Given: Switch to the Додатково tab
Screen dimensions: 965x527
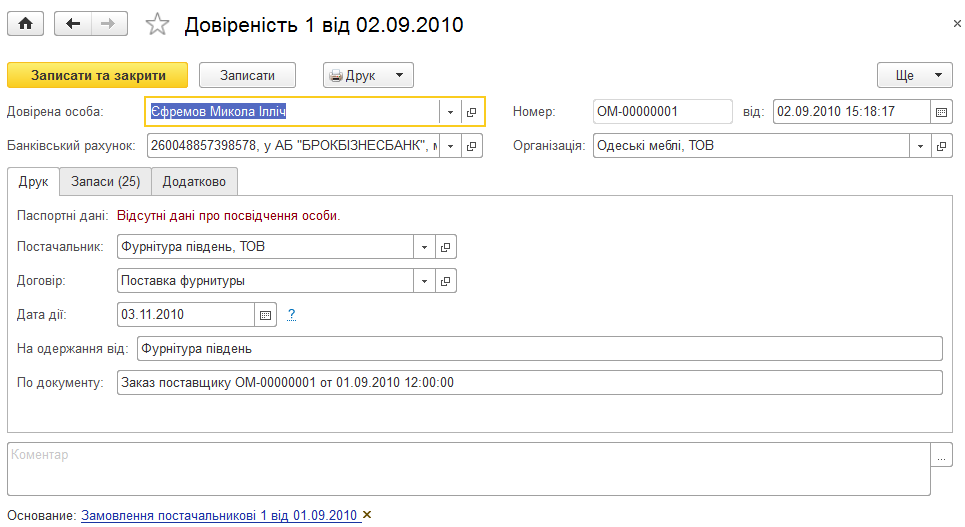Looking at the screenshot, I should (194, 182).
